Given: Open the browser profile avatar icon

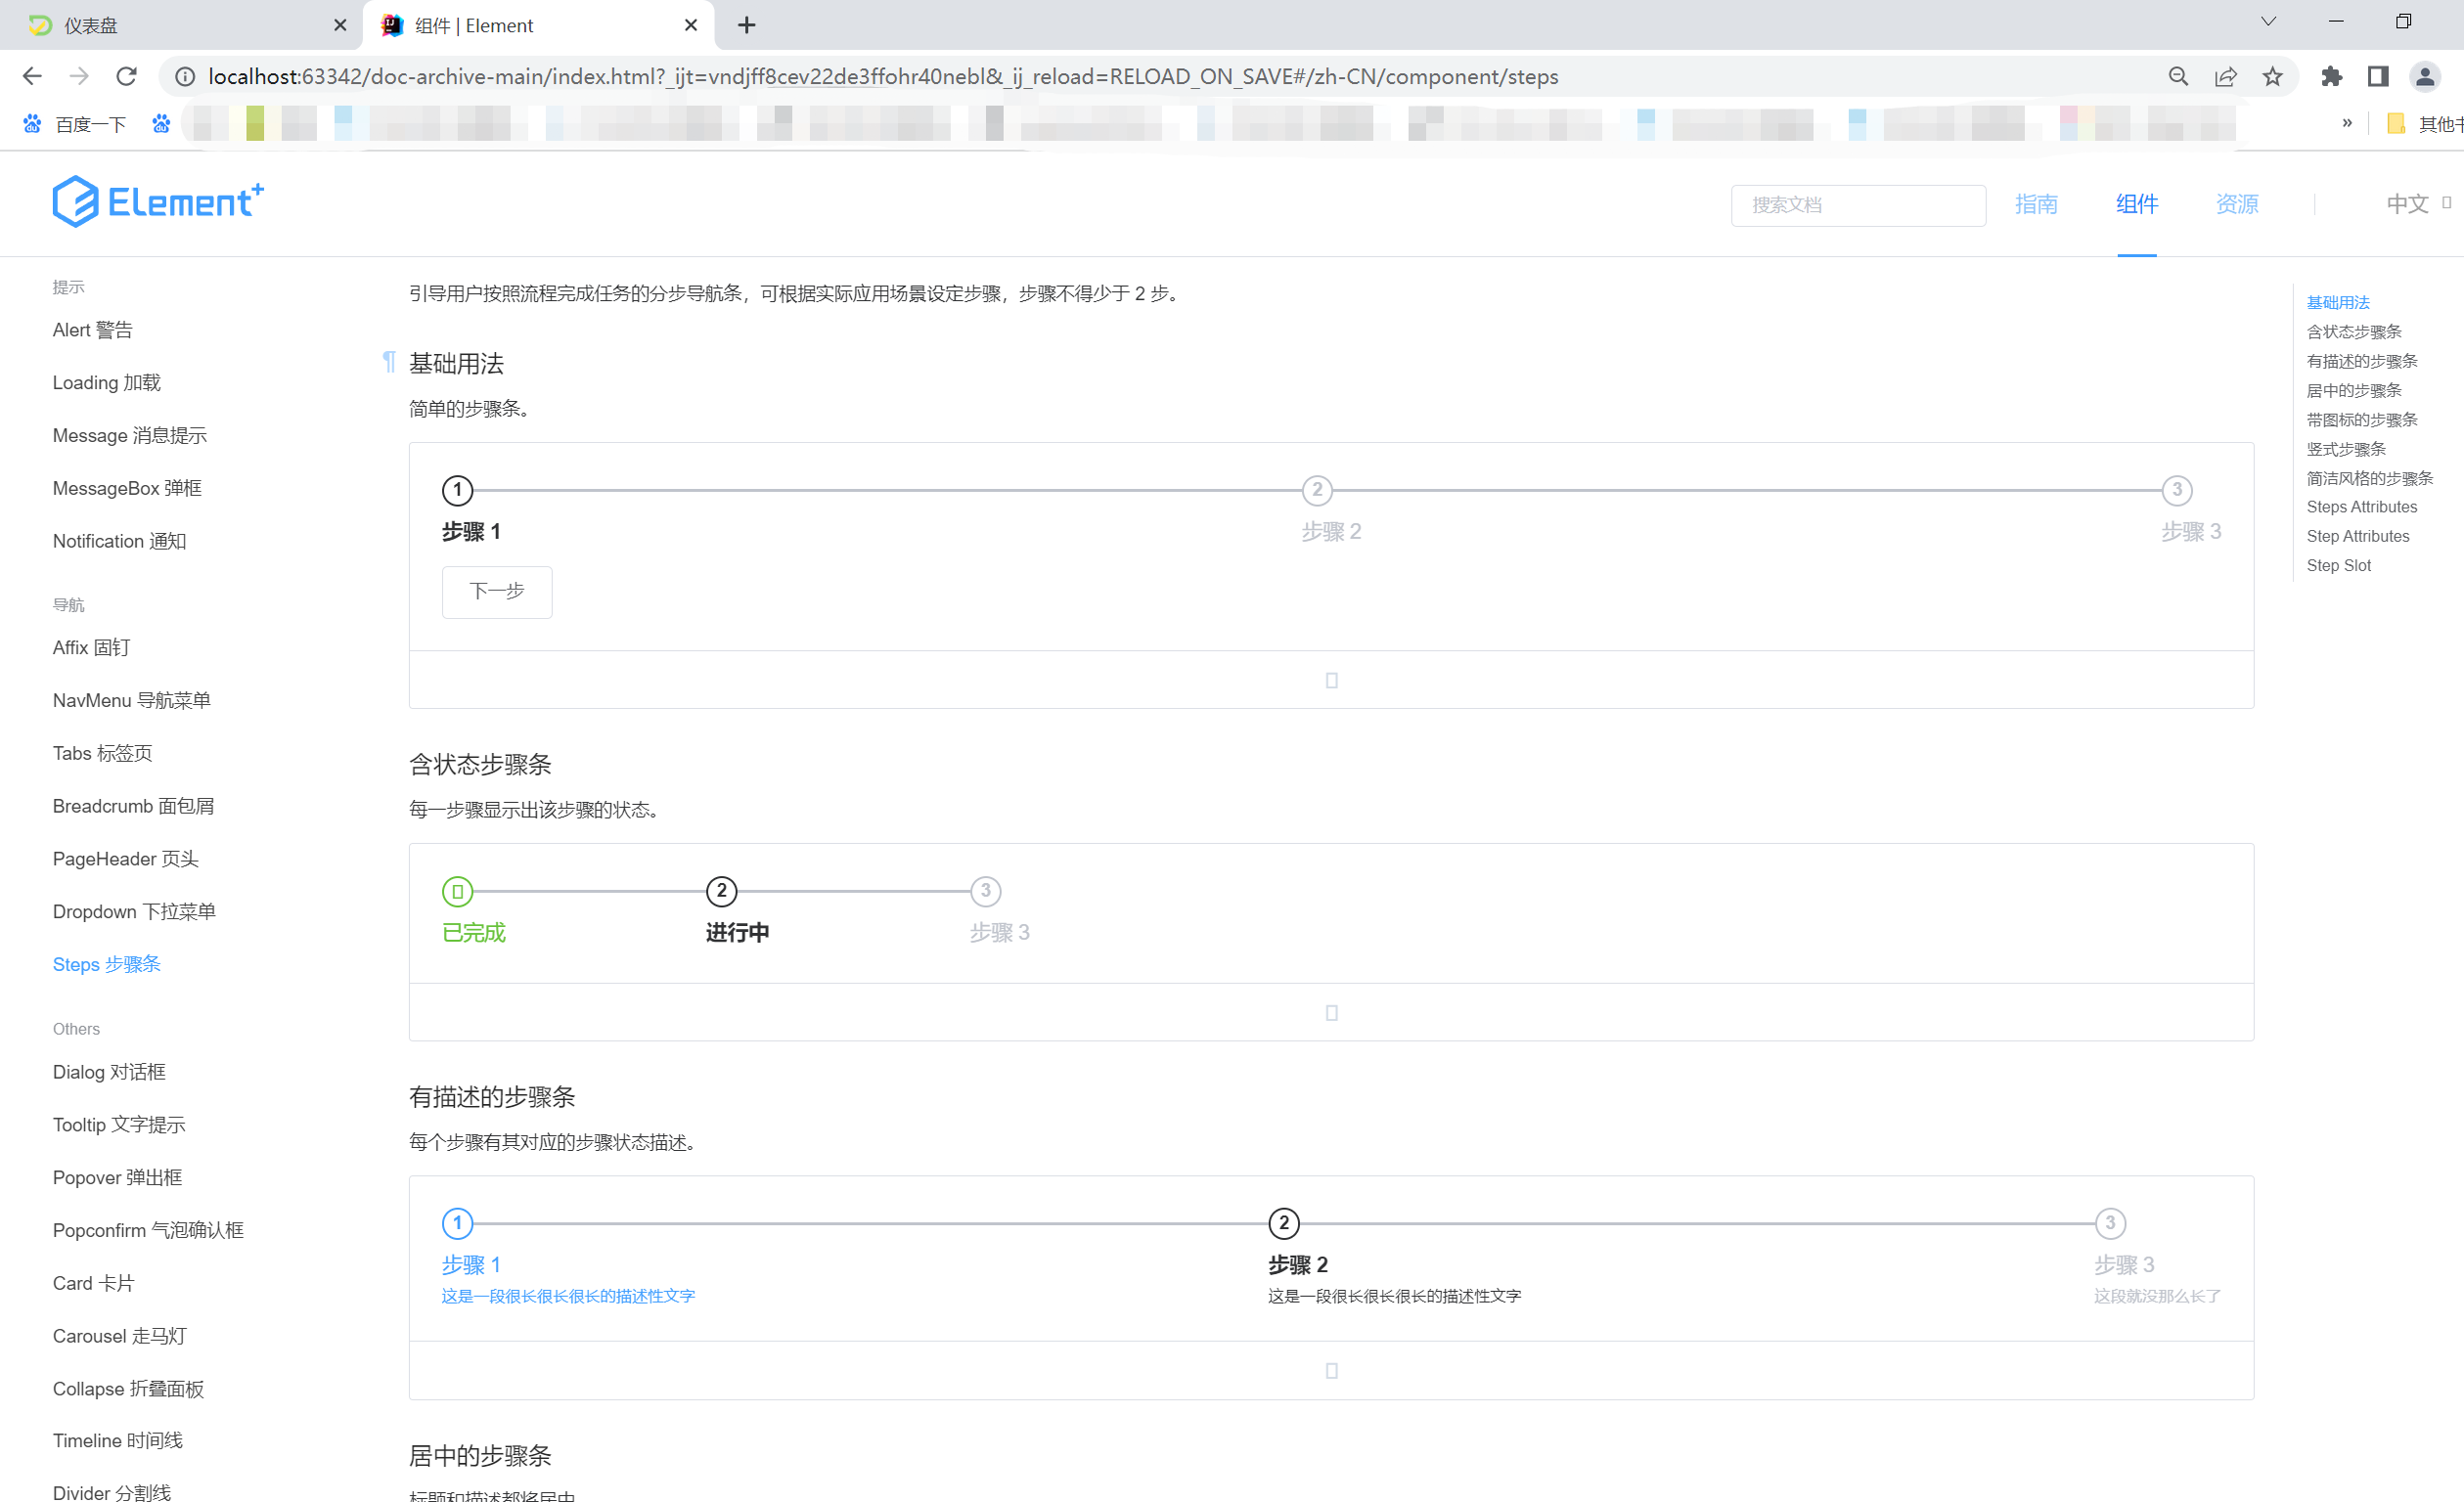Looking at the screenshot, I should tap(2425, 76).
